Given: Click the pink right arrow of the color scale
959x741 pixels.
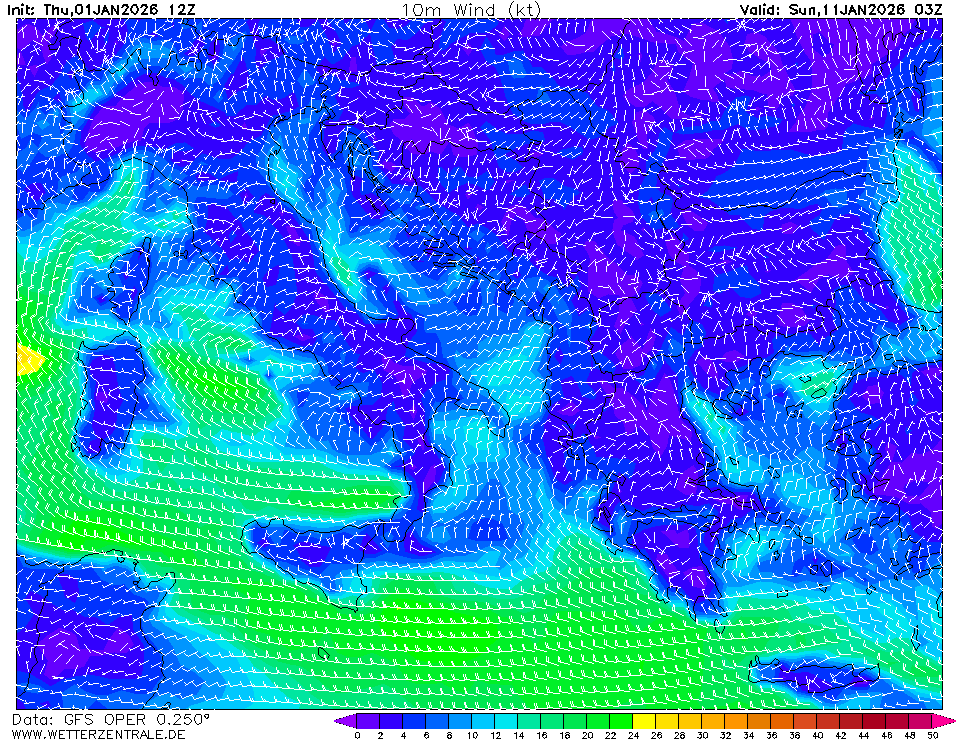Looking at the screenshot, I should [x=946, y=720].
